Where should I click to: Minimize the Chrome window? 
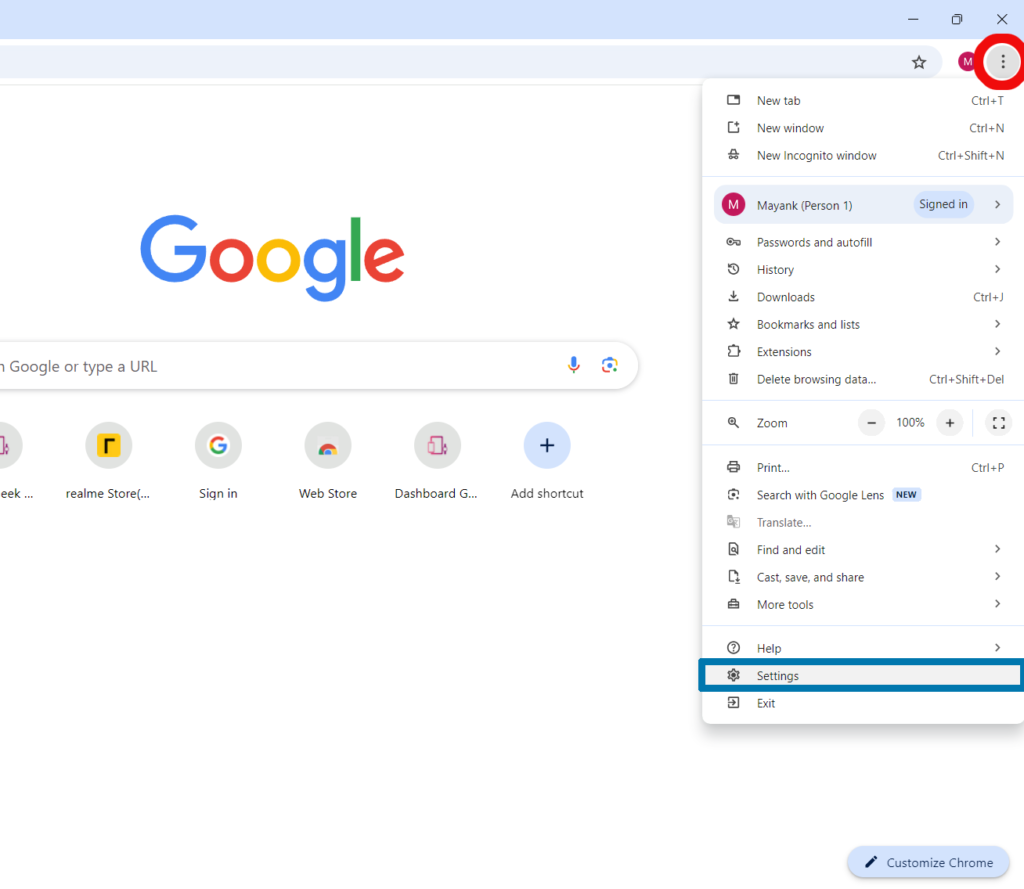tap(913, 19)
